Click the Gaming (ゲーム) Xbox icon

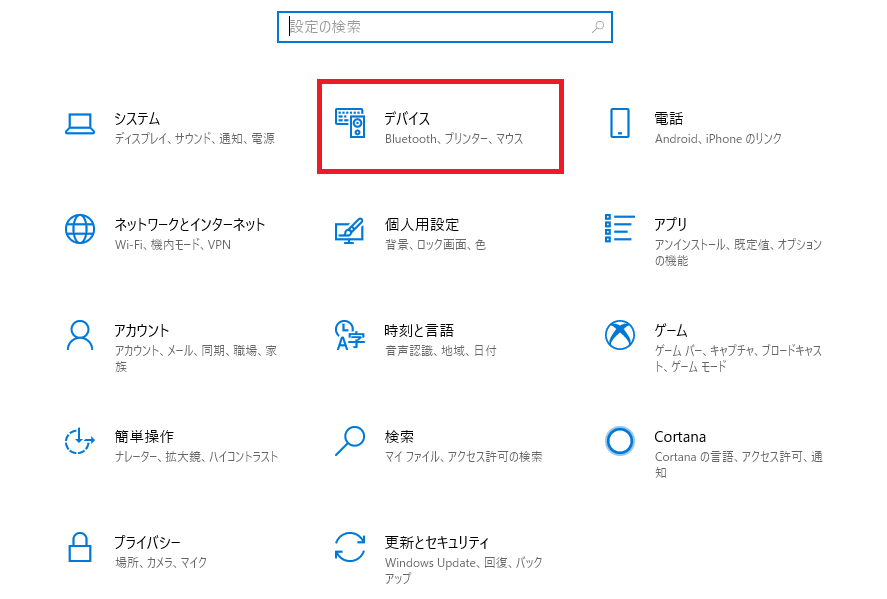620,335
